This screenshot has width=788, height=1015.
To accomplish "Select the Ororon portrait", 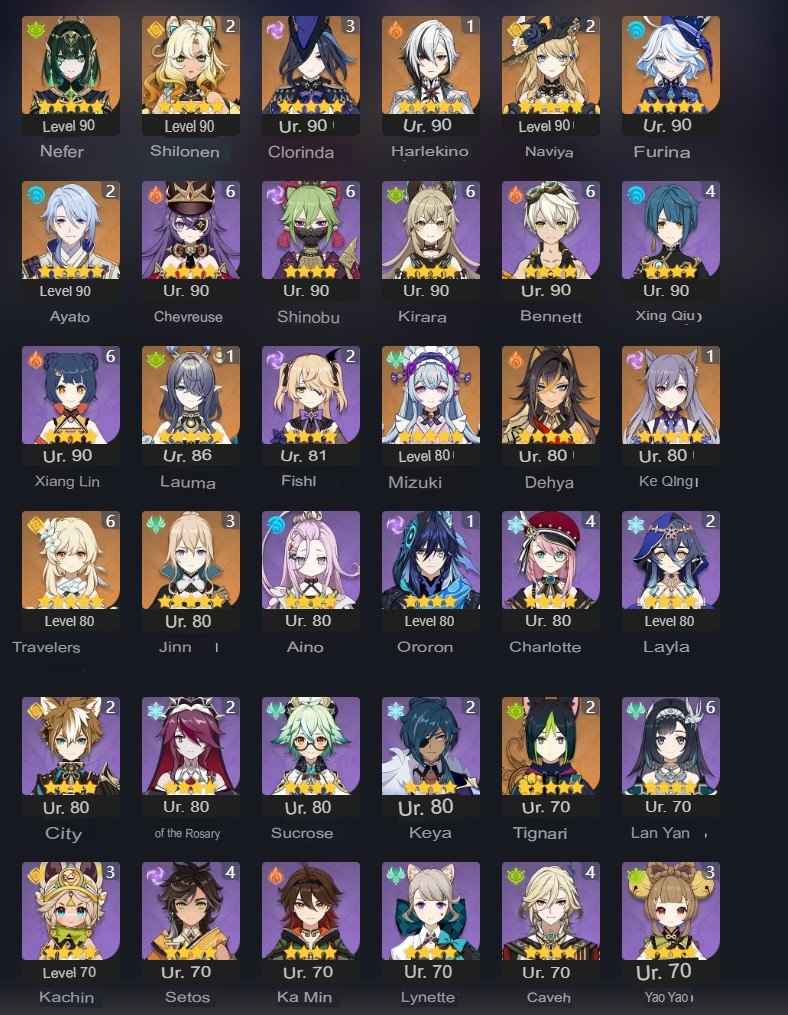I will coord(431,560).
